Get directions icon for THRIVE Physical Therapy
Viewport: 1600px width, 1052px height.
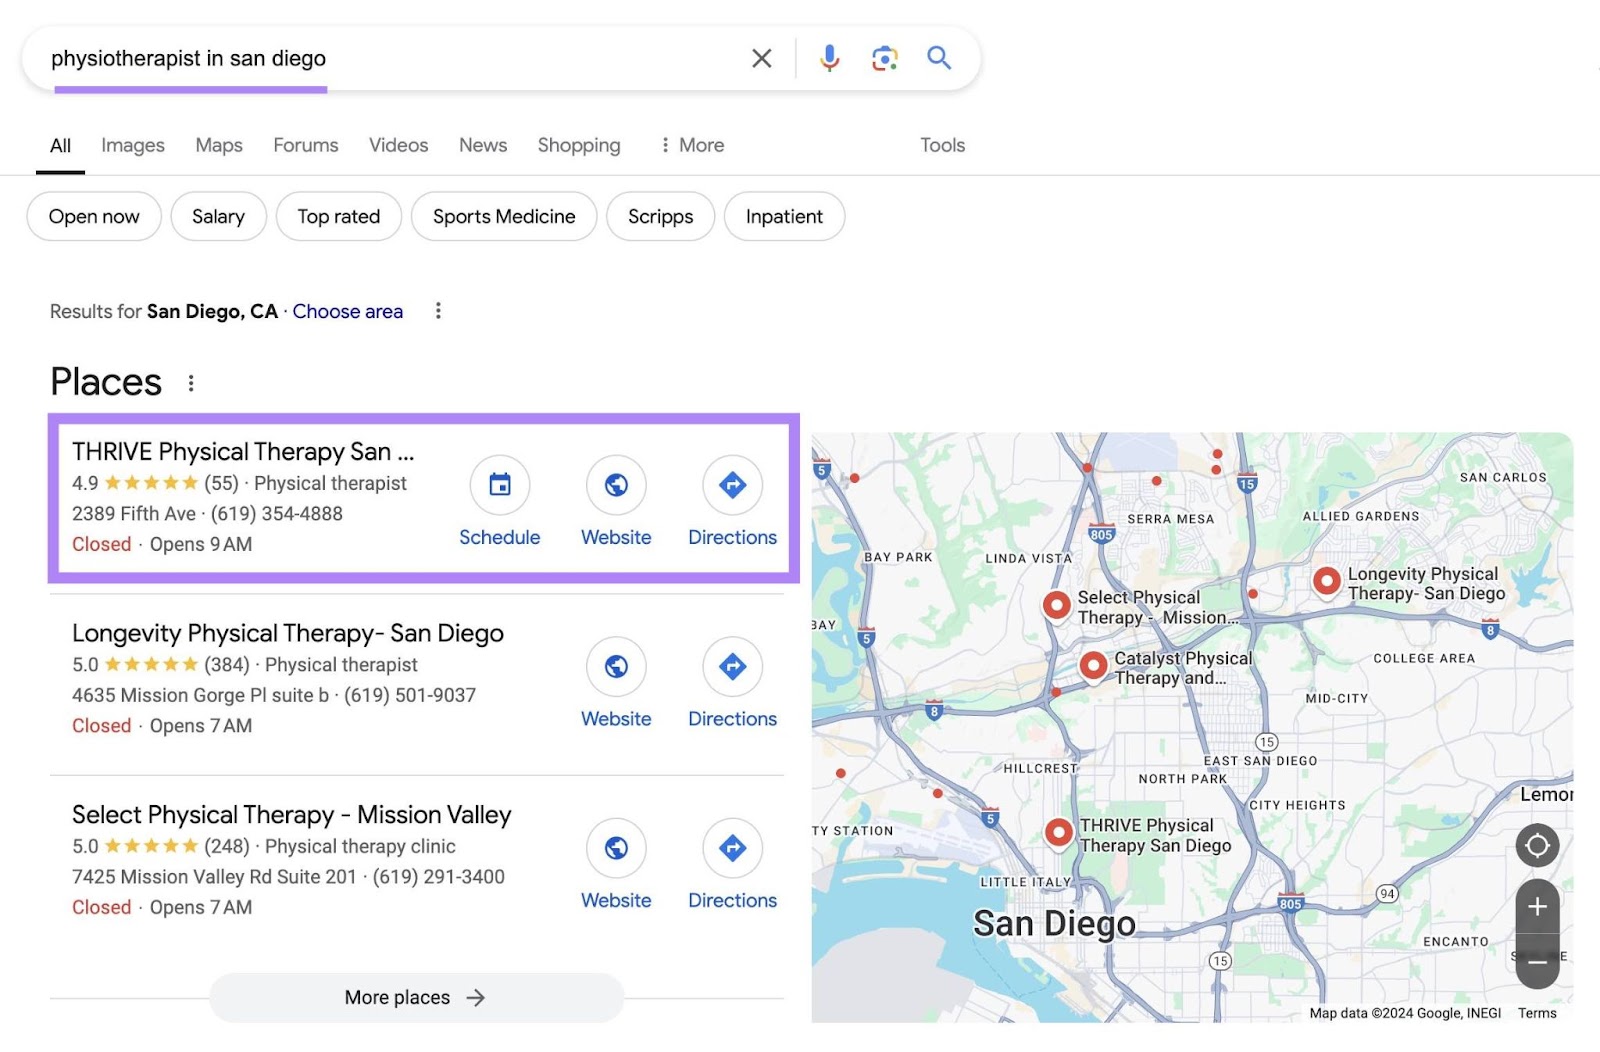pyautogui.click(x=732, y=485)
